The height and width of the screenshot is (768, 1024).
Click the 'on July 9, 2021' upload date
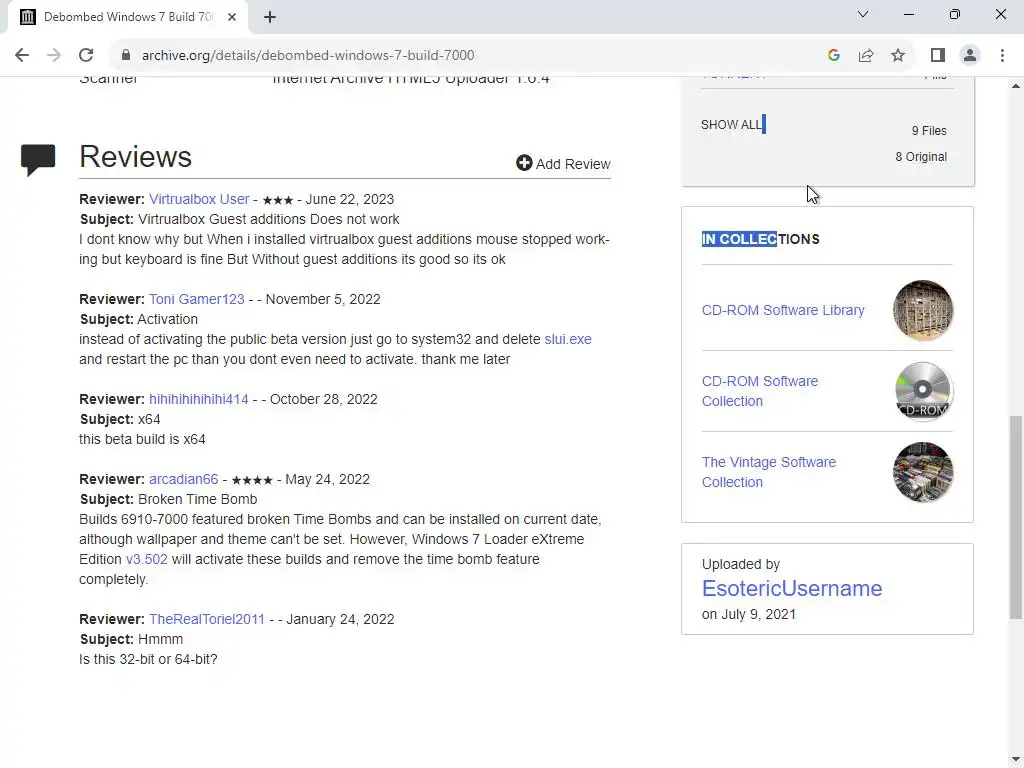pos(748,614)
